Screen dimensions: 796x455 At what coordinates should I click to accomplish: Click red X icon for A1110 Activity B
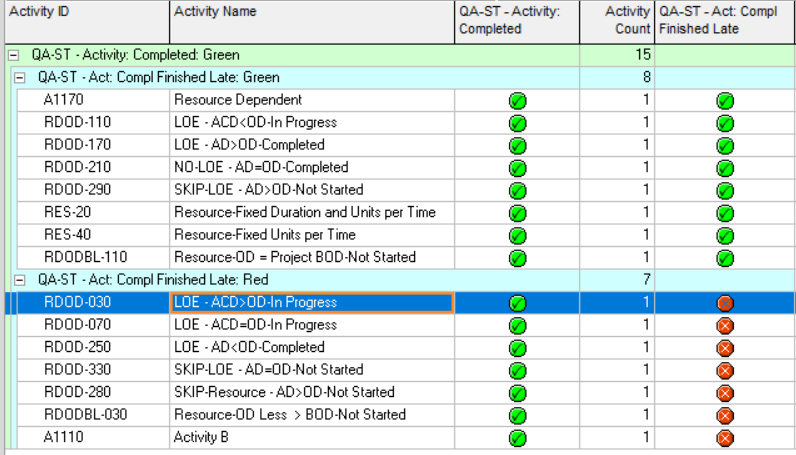(x=725, y=437)
